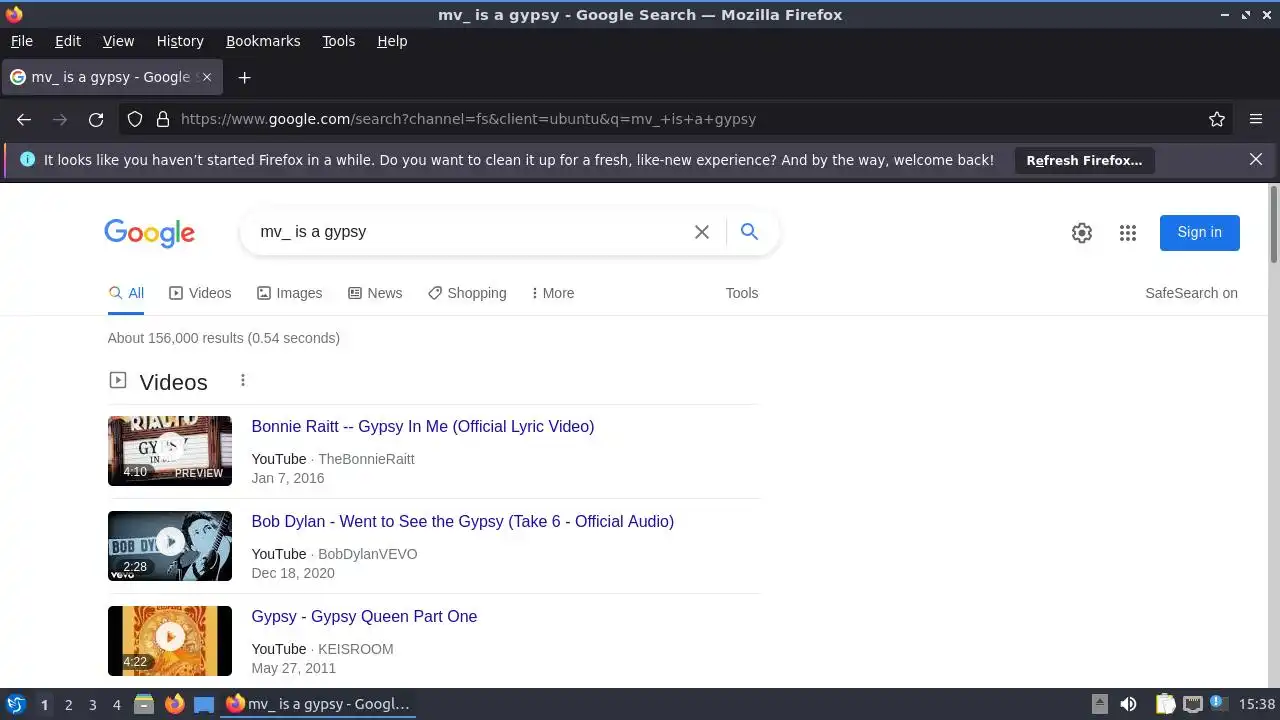This screenshot has height=720, width=1280.
Task: Clear the Google search box text
Action: 702,232
